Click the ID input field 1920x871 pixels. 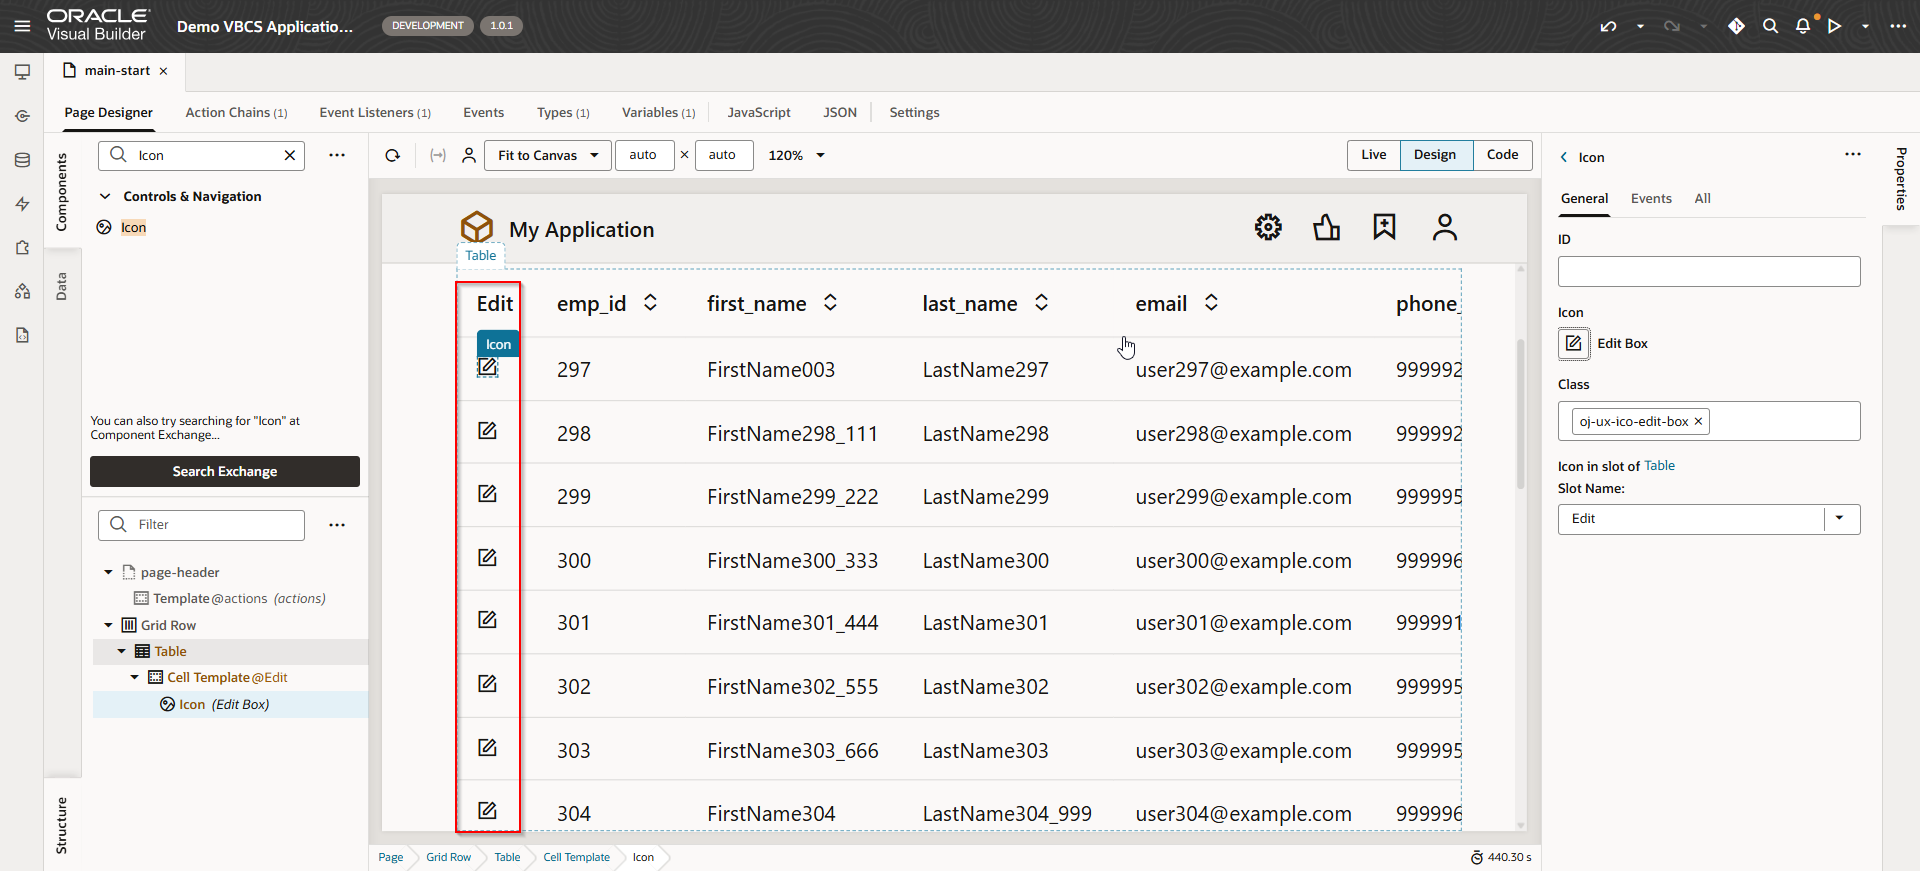[1708, 272]
